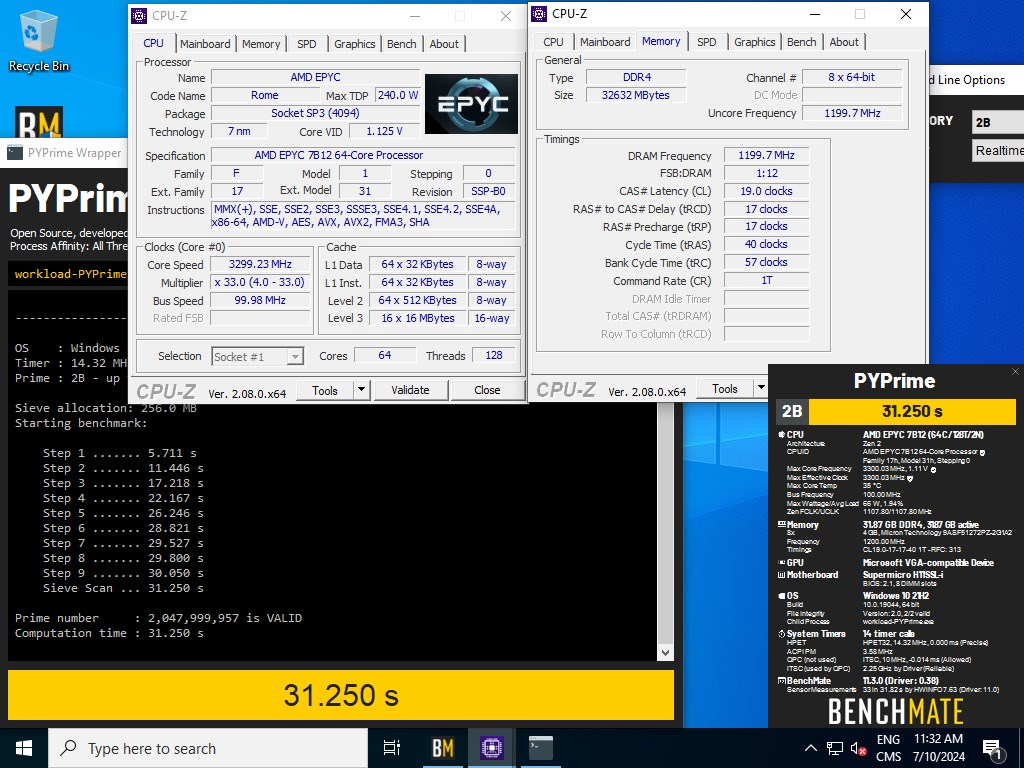Open Graphics tab in right CPU-Z window
The height and width of the screenshot is (768, 1024).
coord(754,42)
